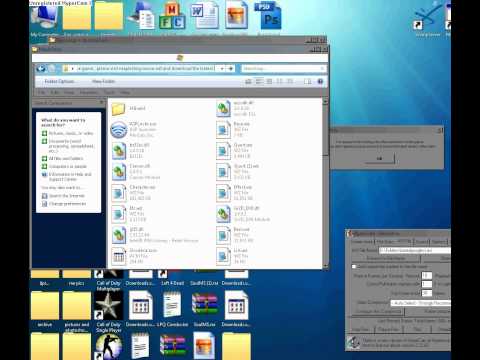Open the Edit menu in Explorer
Screen dimensions: 480x360
click(55, 92)
